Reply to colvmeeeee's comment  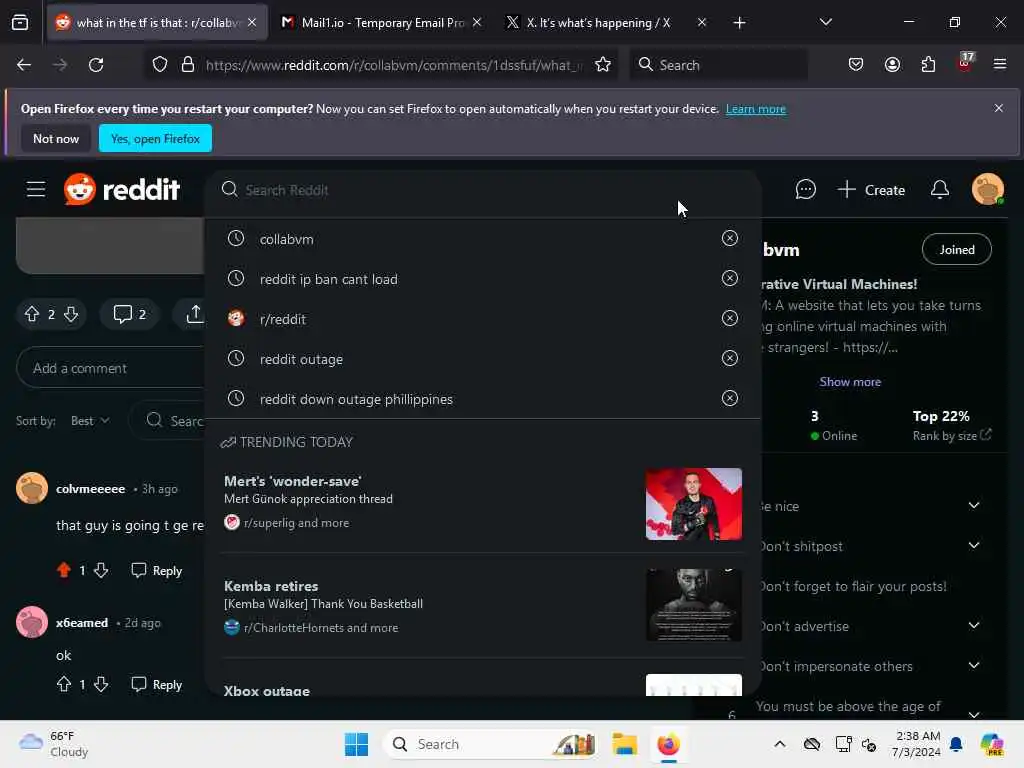[157, 570]
